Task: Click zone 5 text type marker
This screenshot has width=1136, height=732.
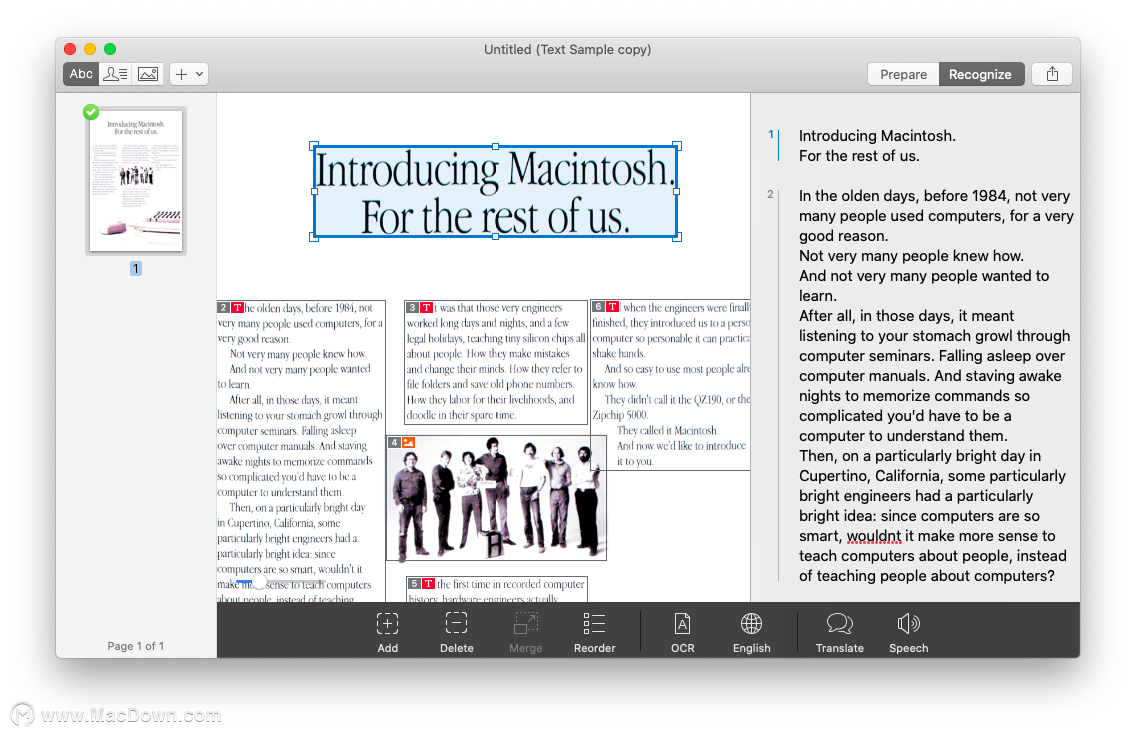Action: click(x=429, y=583)
